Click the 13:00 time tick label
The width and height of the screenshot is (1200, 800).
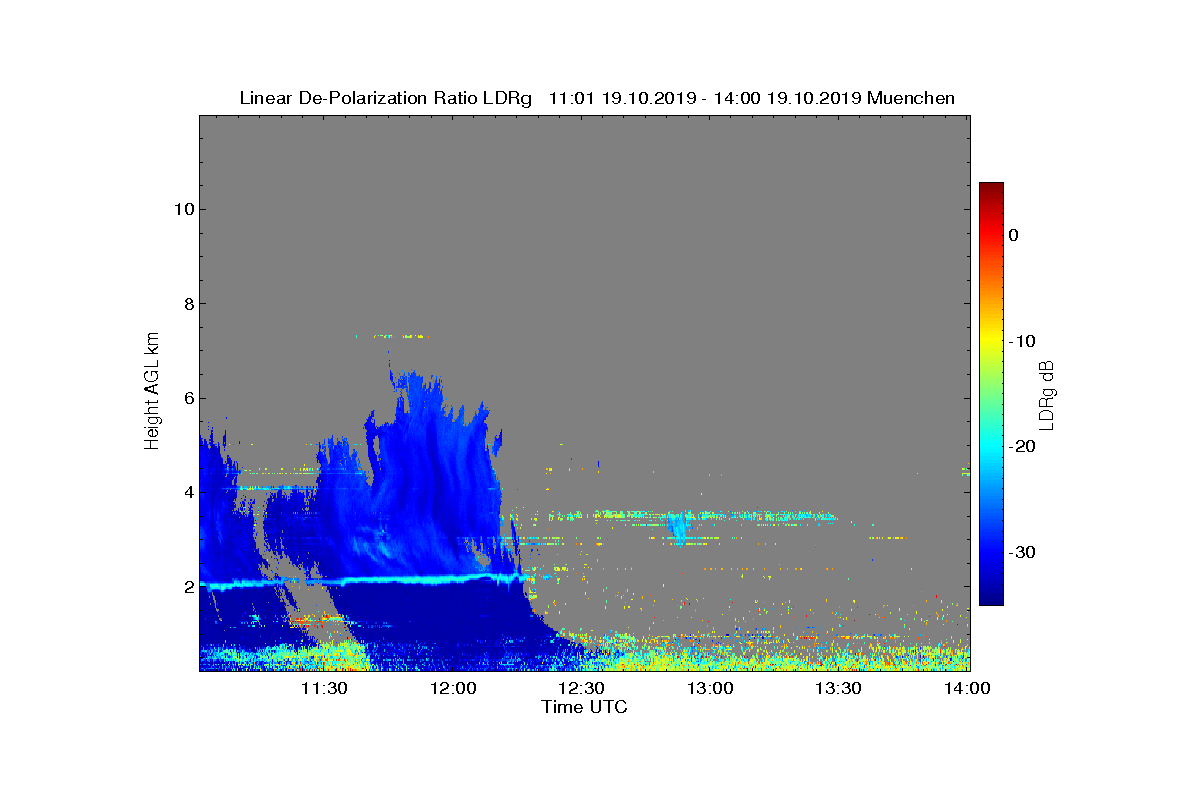[710, 689]
